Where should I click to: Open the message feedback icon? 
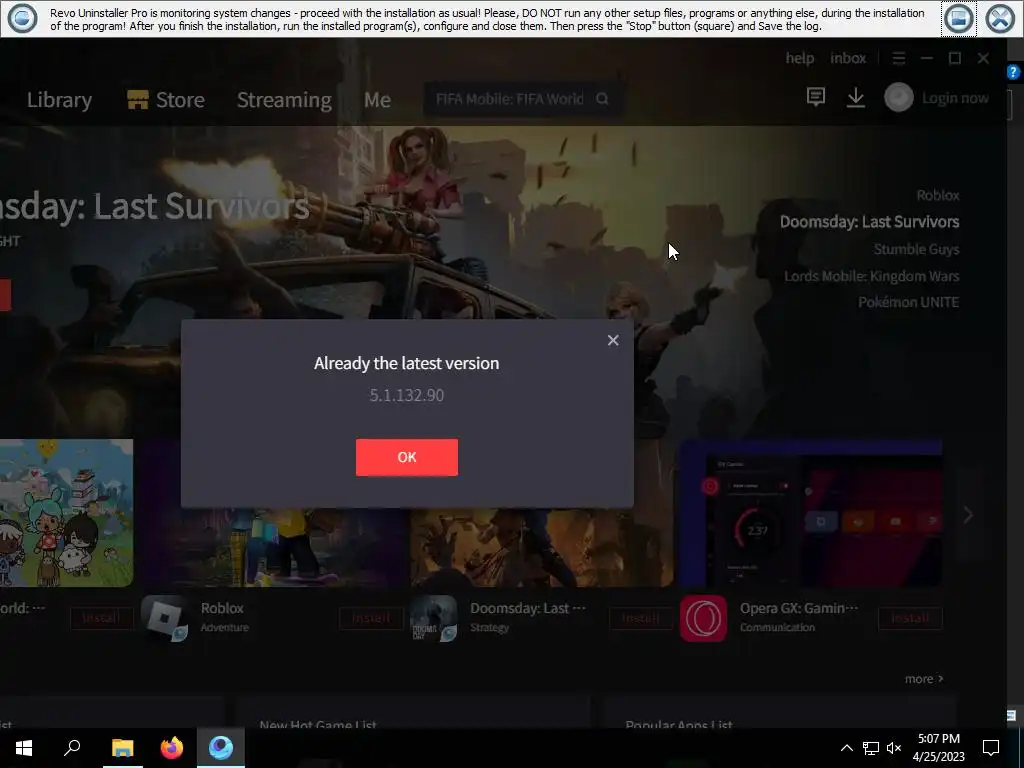[x=816, y=97]
